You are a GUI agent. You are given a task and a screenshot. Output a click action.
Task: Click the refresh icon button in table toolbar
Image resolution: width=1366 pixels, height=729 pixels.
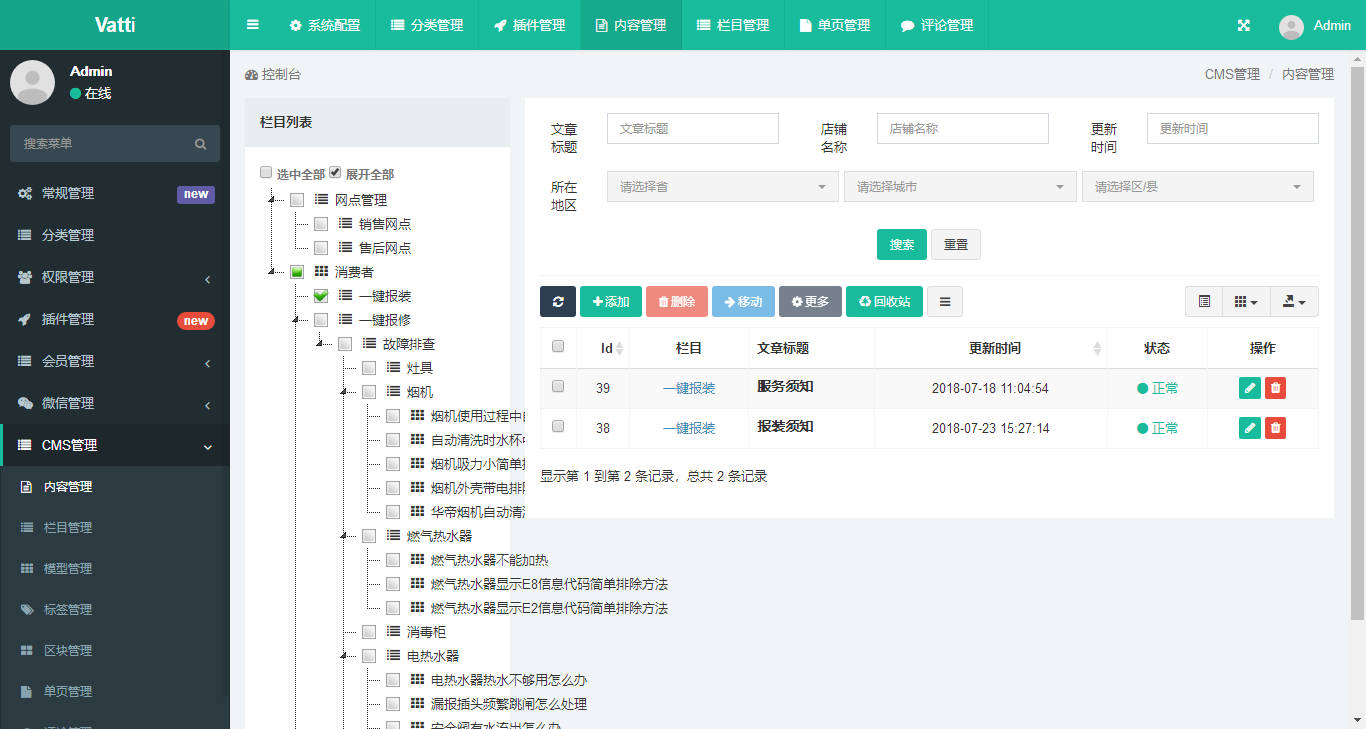(558, 302)
